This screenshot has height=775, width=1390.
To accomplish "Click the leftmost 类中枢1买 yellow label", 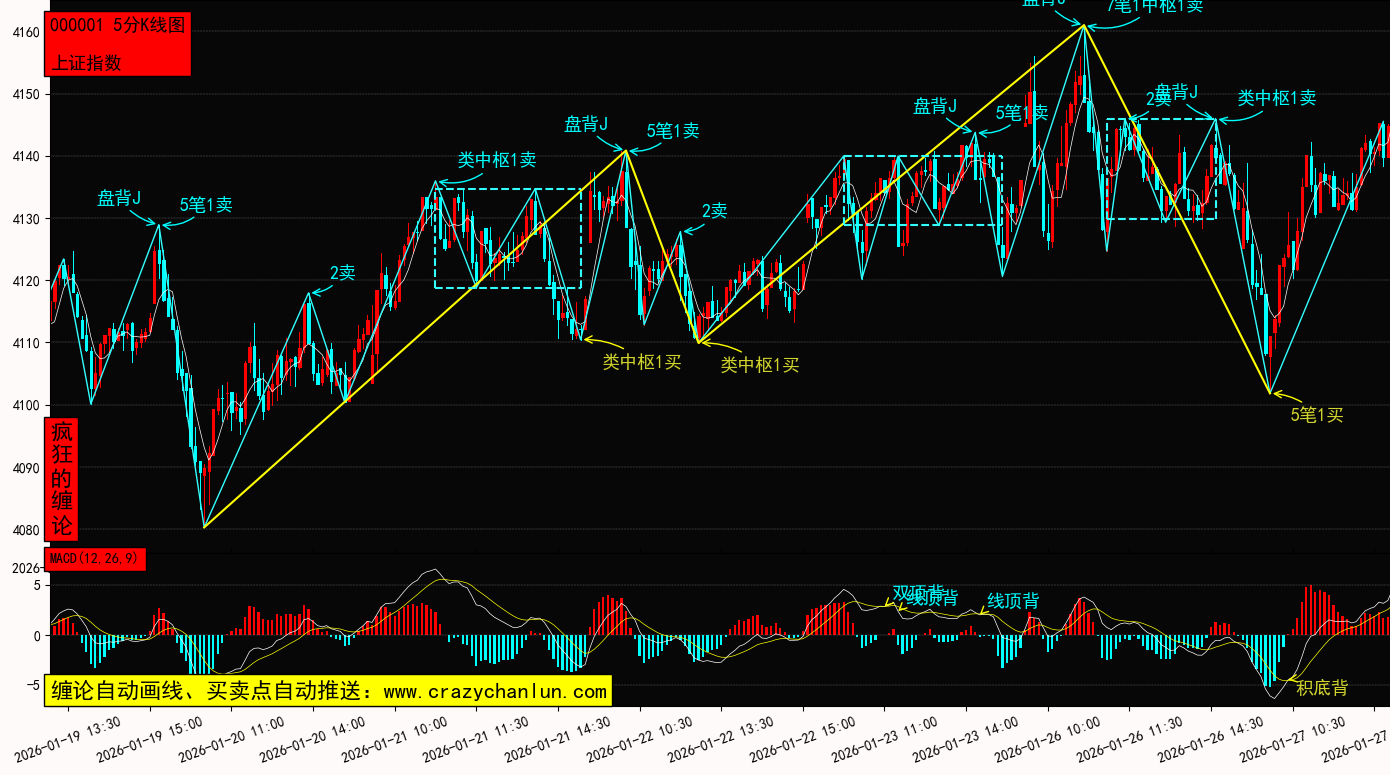I will (x=641, y=362).
